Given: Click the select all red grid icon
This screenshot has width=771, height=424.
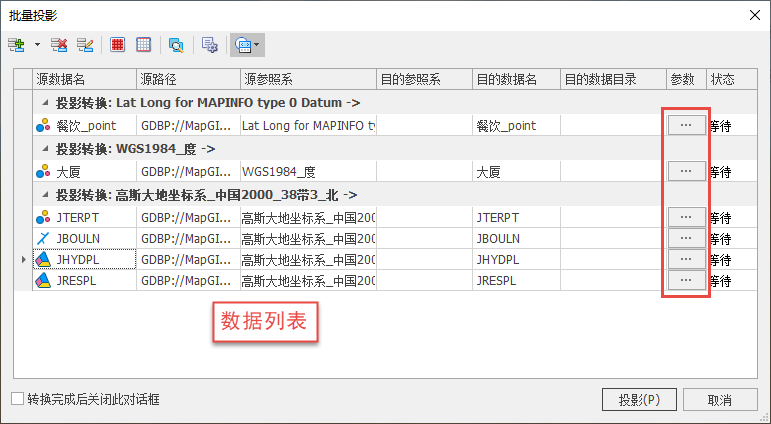Looking at the screenshot, I should click(118, 45).
